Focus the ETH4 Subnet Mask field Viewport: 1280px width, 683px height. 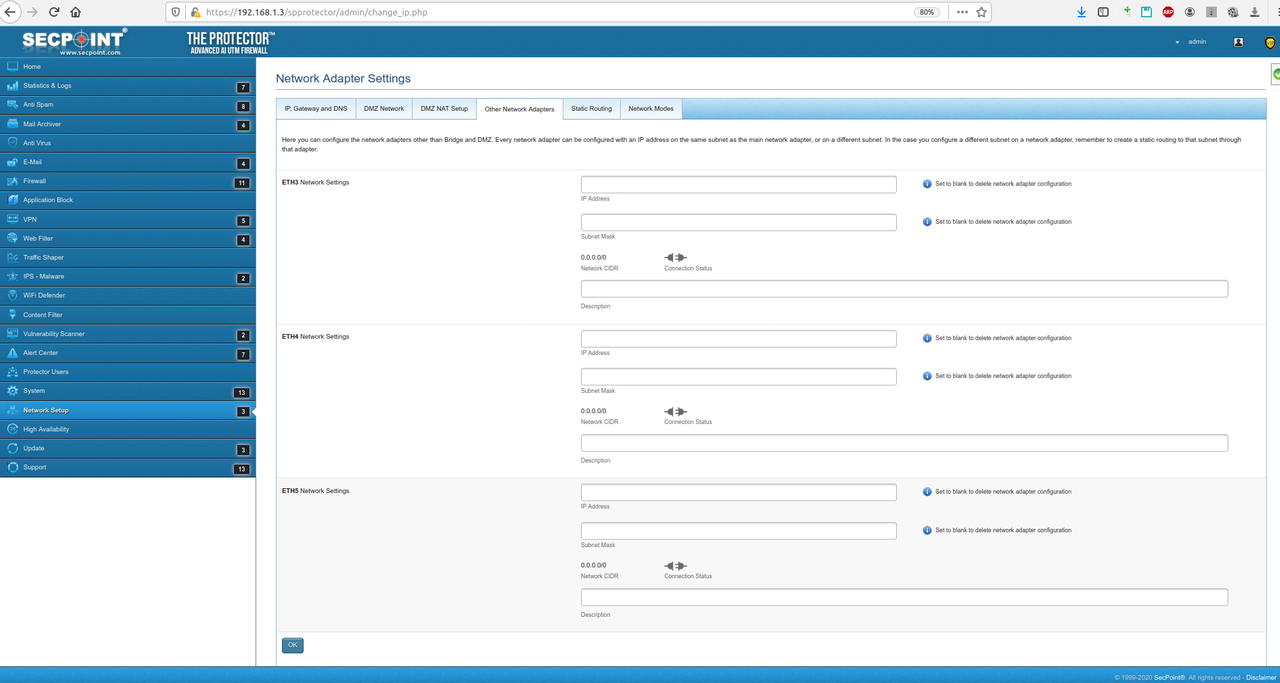(x=738, y=376)
